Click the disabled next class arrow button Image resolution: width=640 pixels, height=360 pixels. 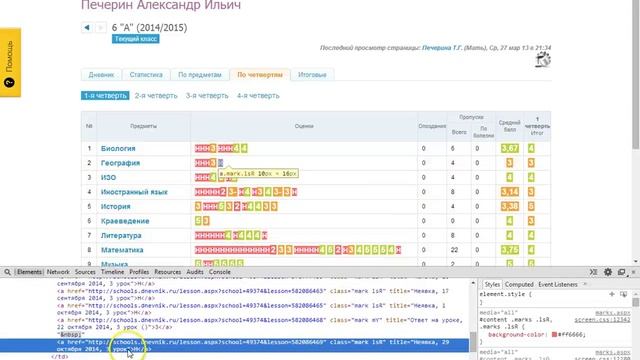(100, 27)
